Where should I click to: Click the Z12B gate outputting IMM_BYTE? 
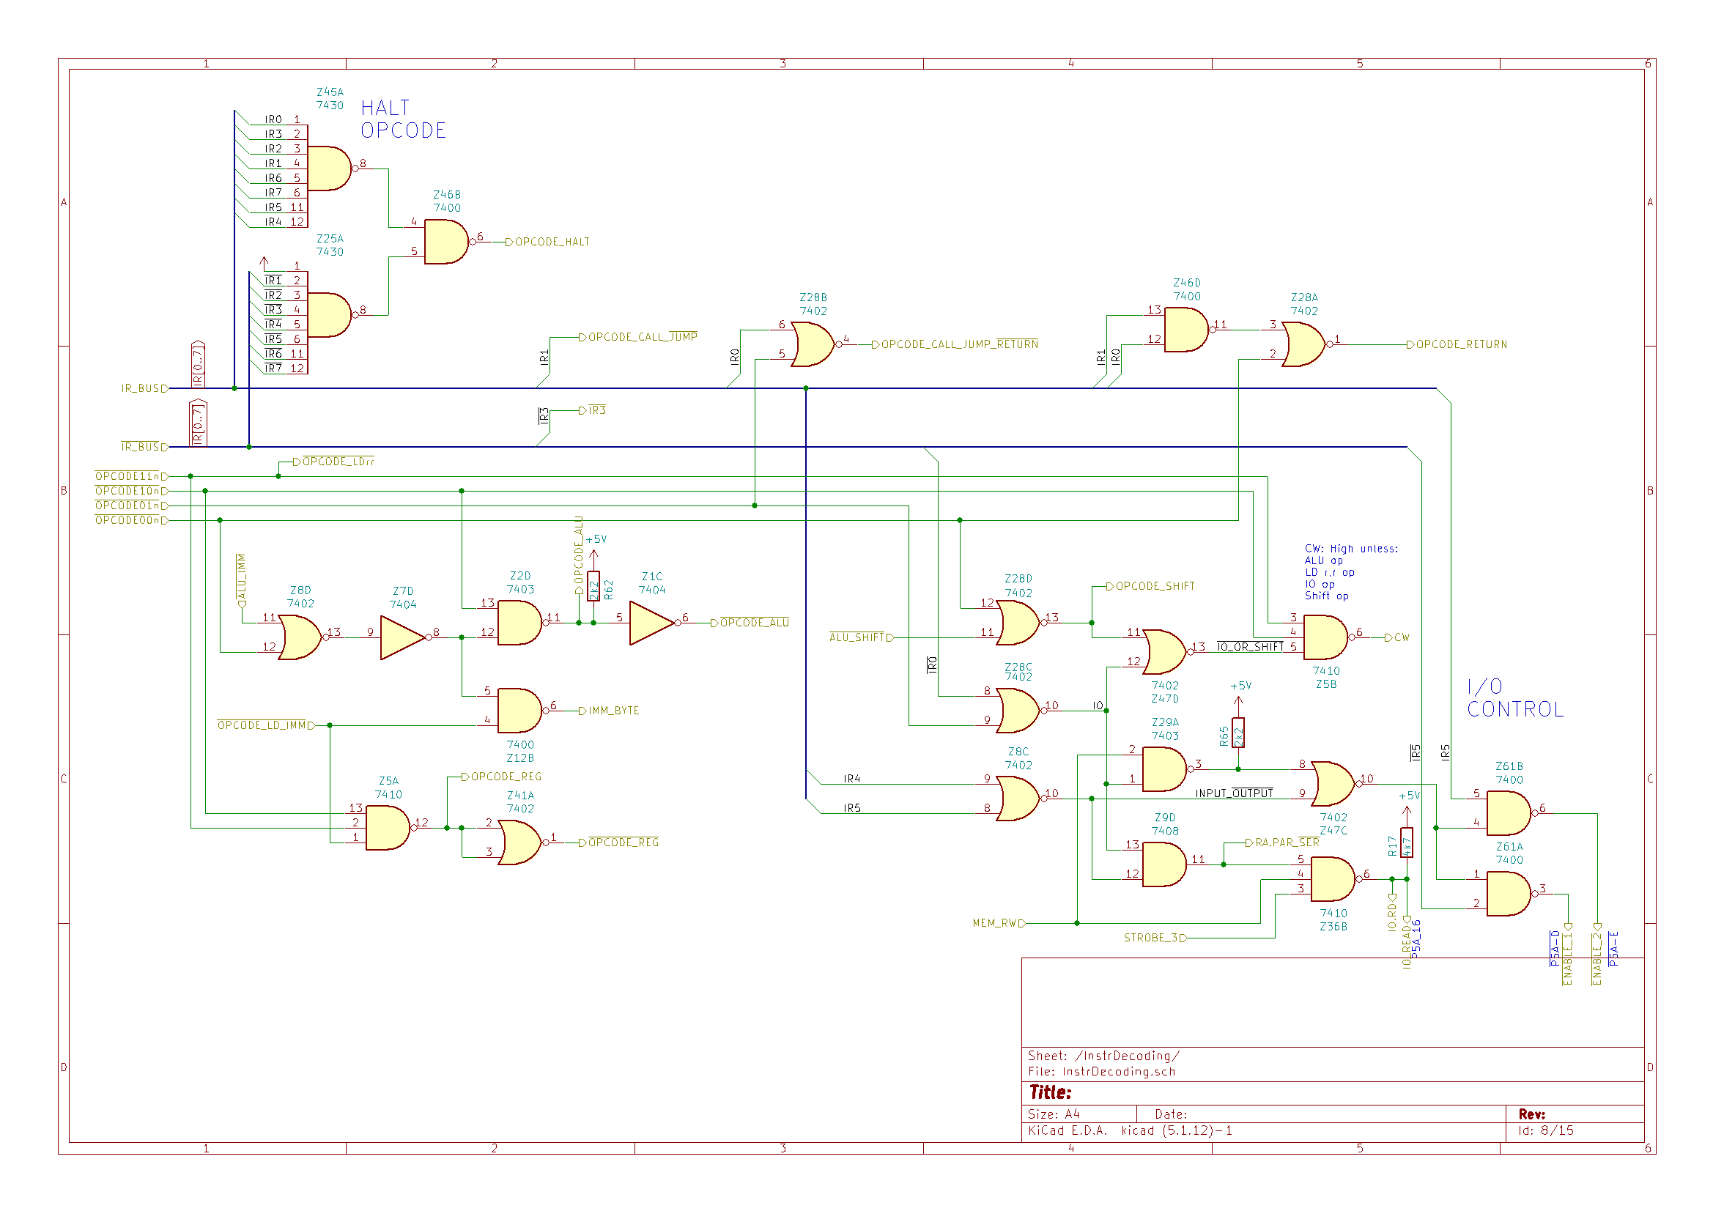click(x=519, y=710)
